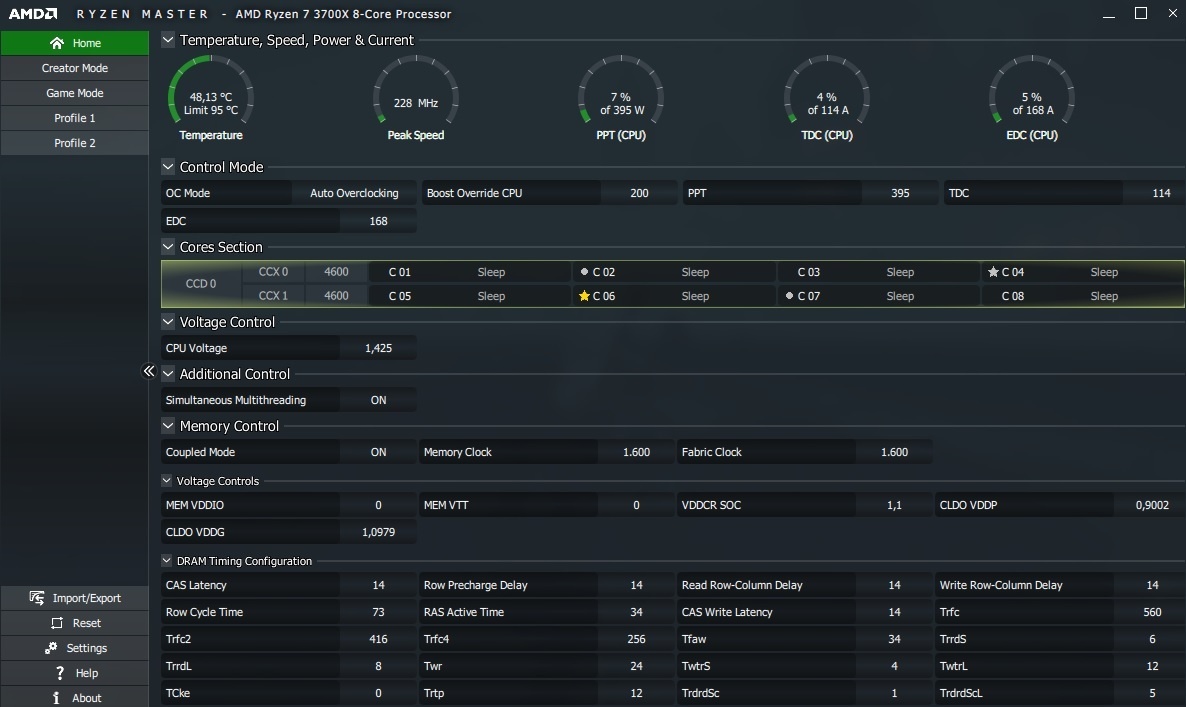Screen dimensions: 1186x707
Task: Click the Reset square icon
Action: pyautogui.click(x=57, y=623)
